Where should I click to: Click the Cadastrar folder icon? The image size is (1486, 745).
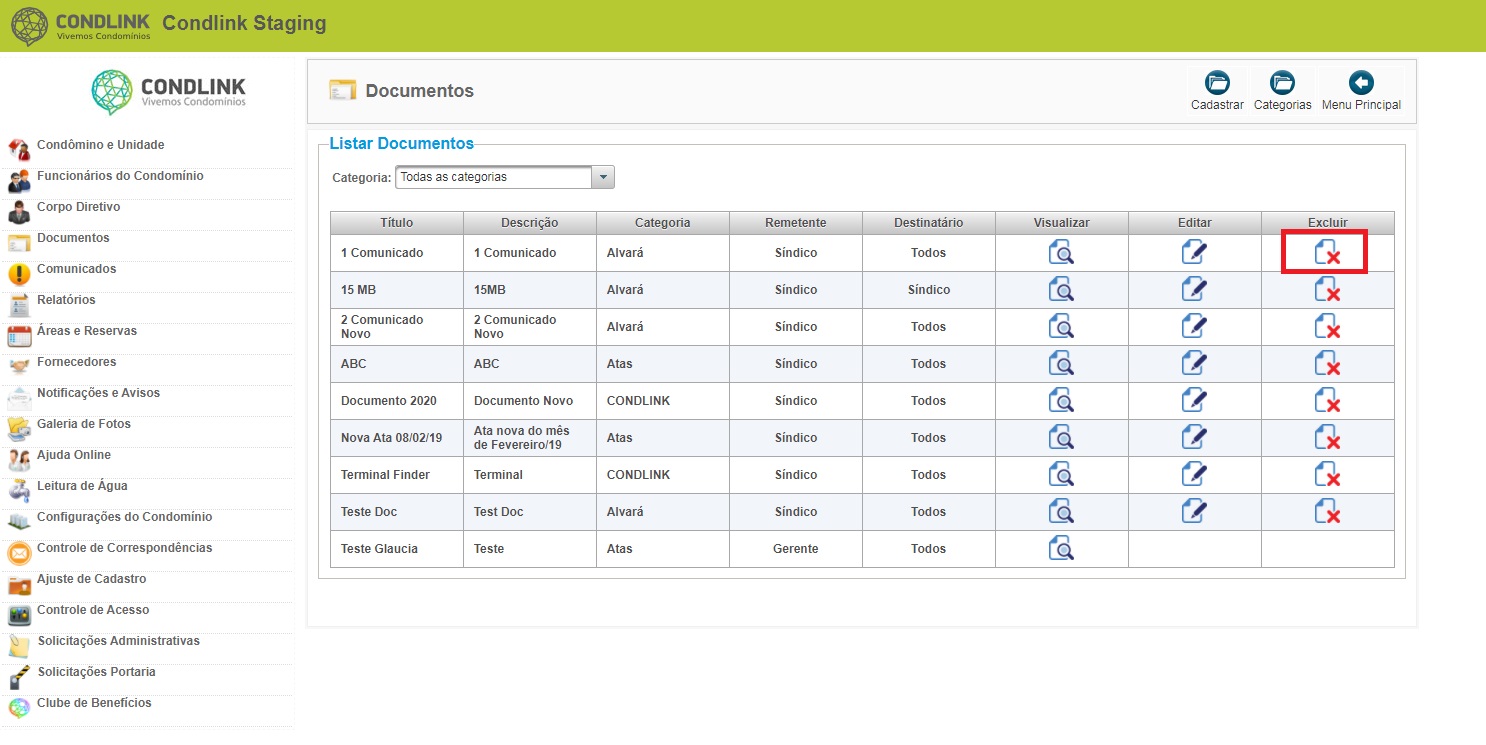point(1217,83)
